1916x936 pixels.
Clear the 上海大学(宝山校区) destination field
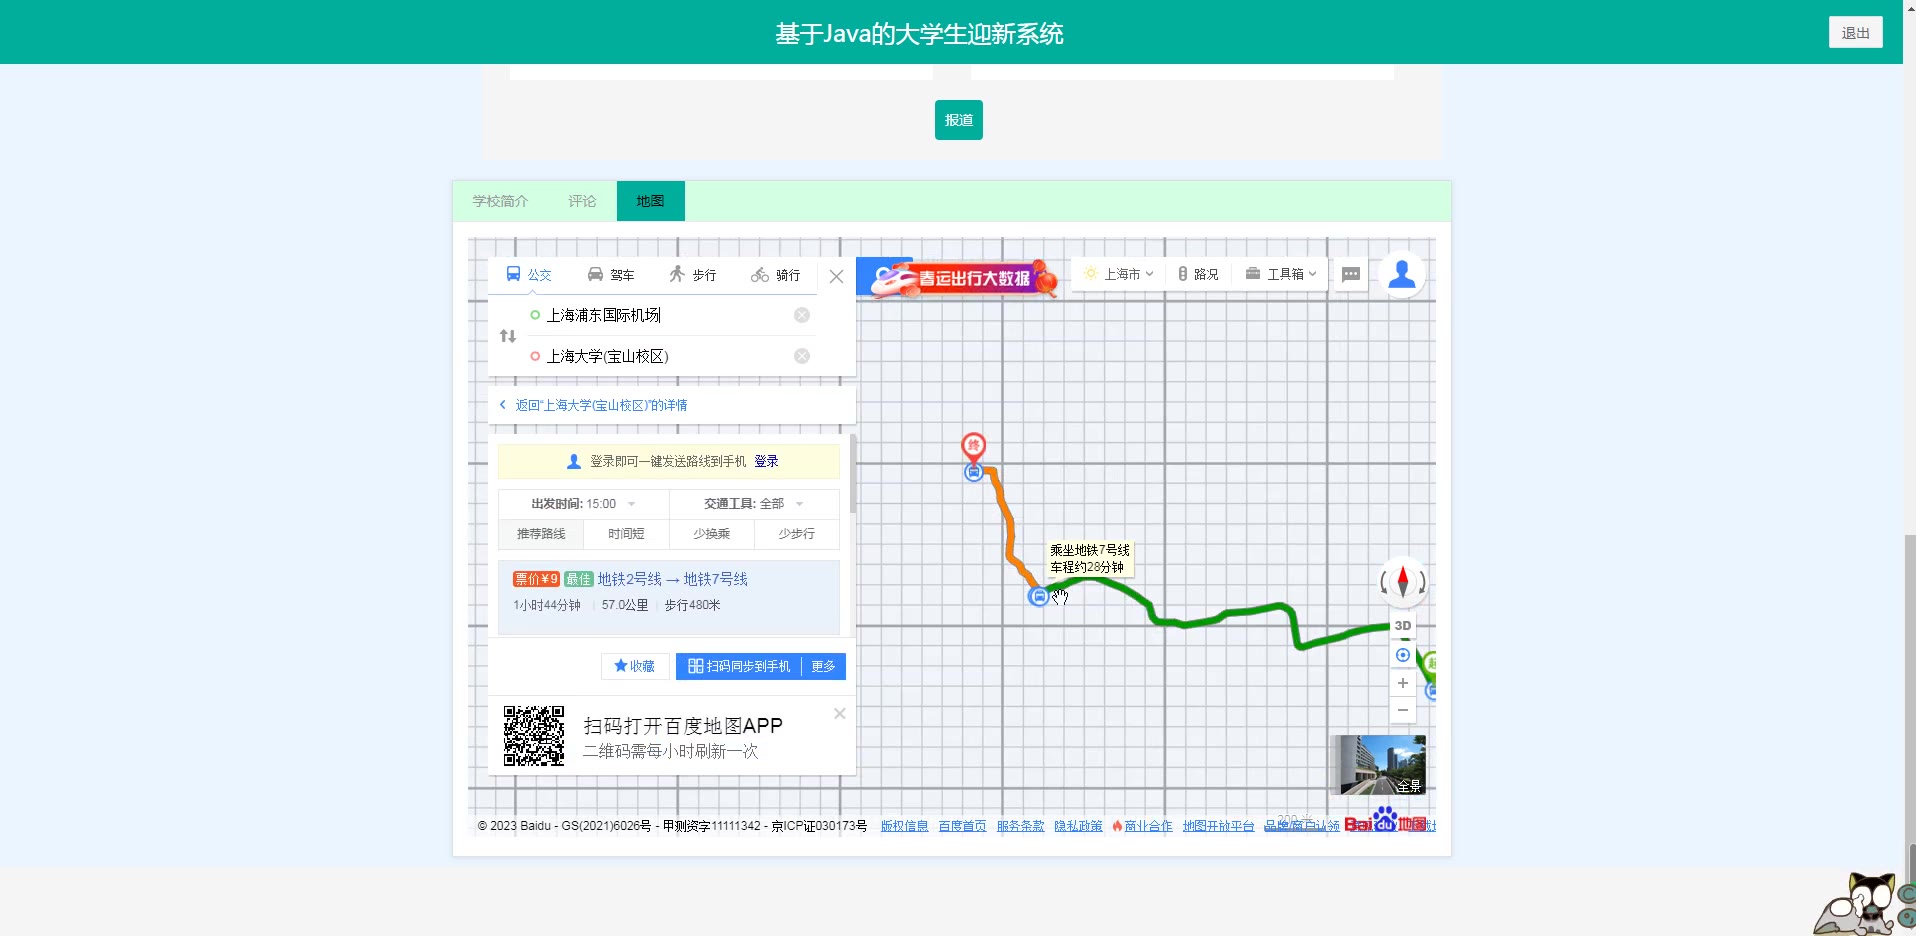tap(802, 356)
